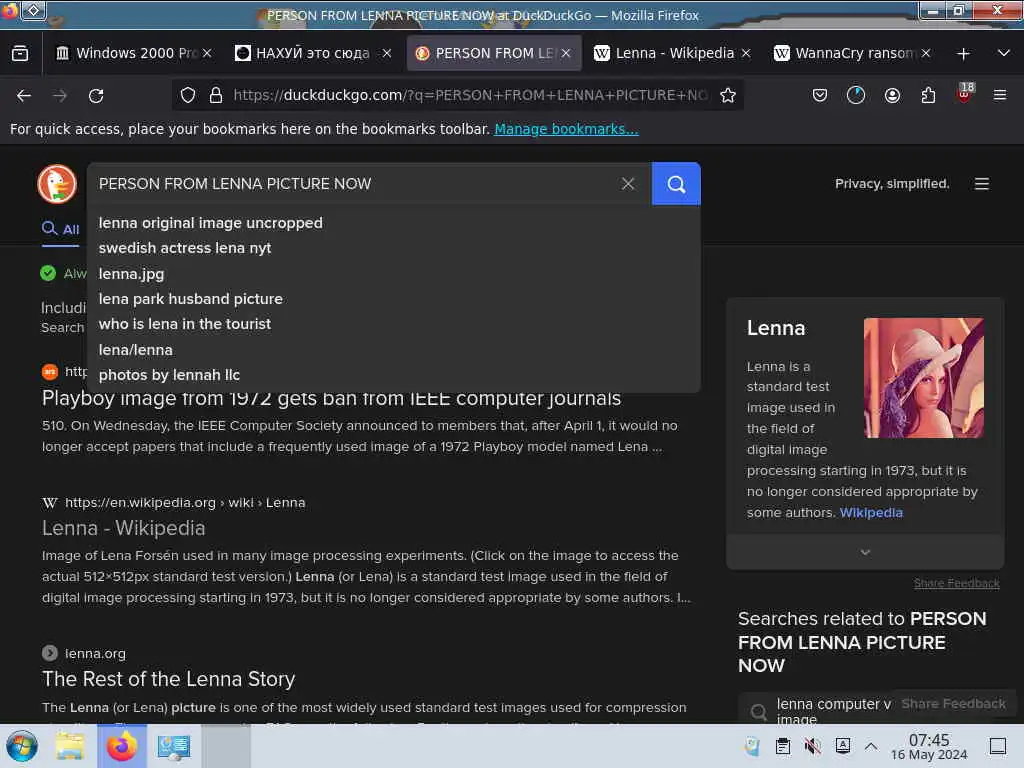The width and height of the screenshot is (1024, 768).
Task: Open the Extensions puzzle-piece icon
Action: pyautogui.click(x=928, y=95)
